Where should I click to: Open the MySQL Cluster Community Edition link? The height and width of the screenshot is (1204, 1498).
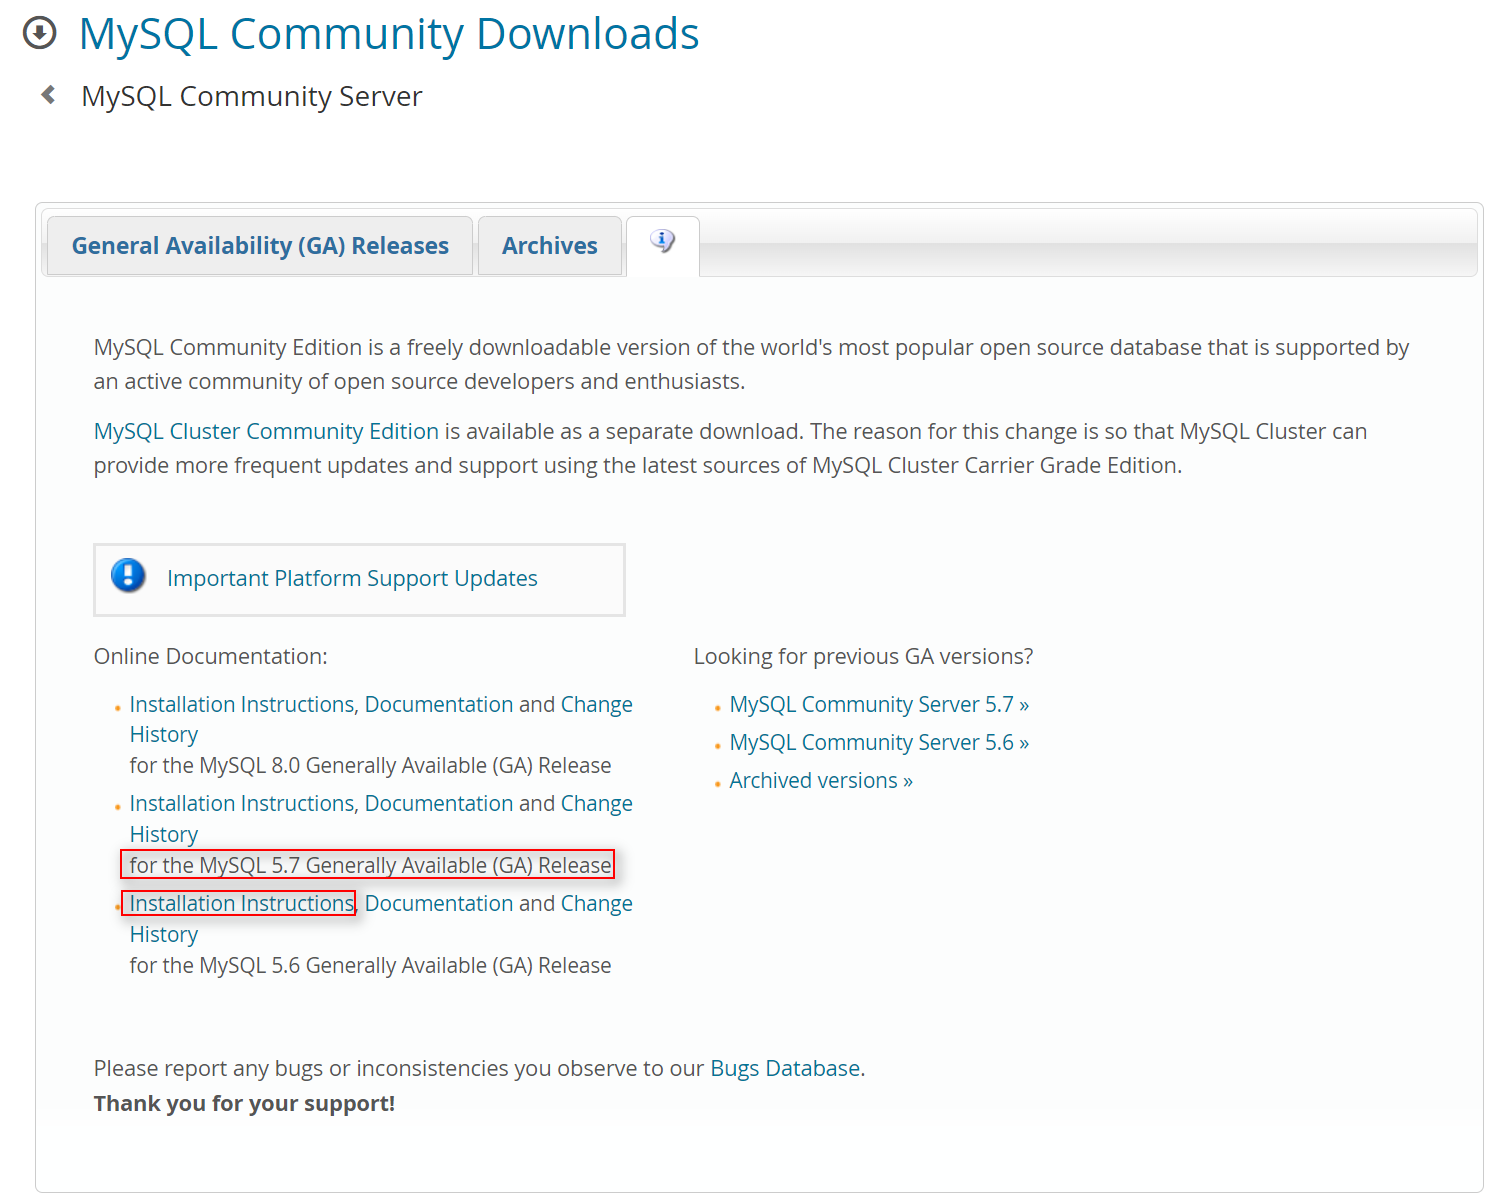click(x=264, y=430)
